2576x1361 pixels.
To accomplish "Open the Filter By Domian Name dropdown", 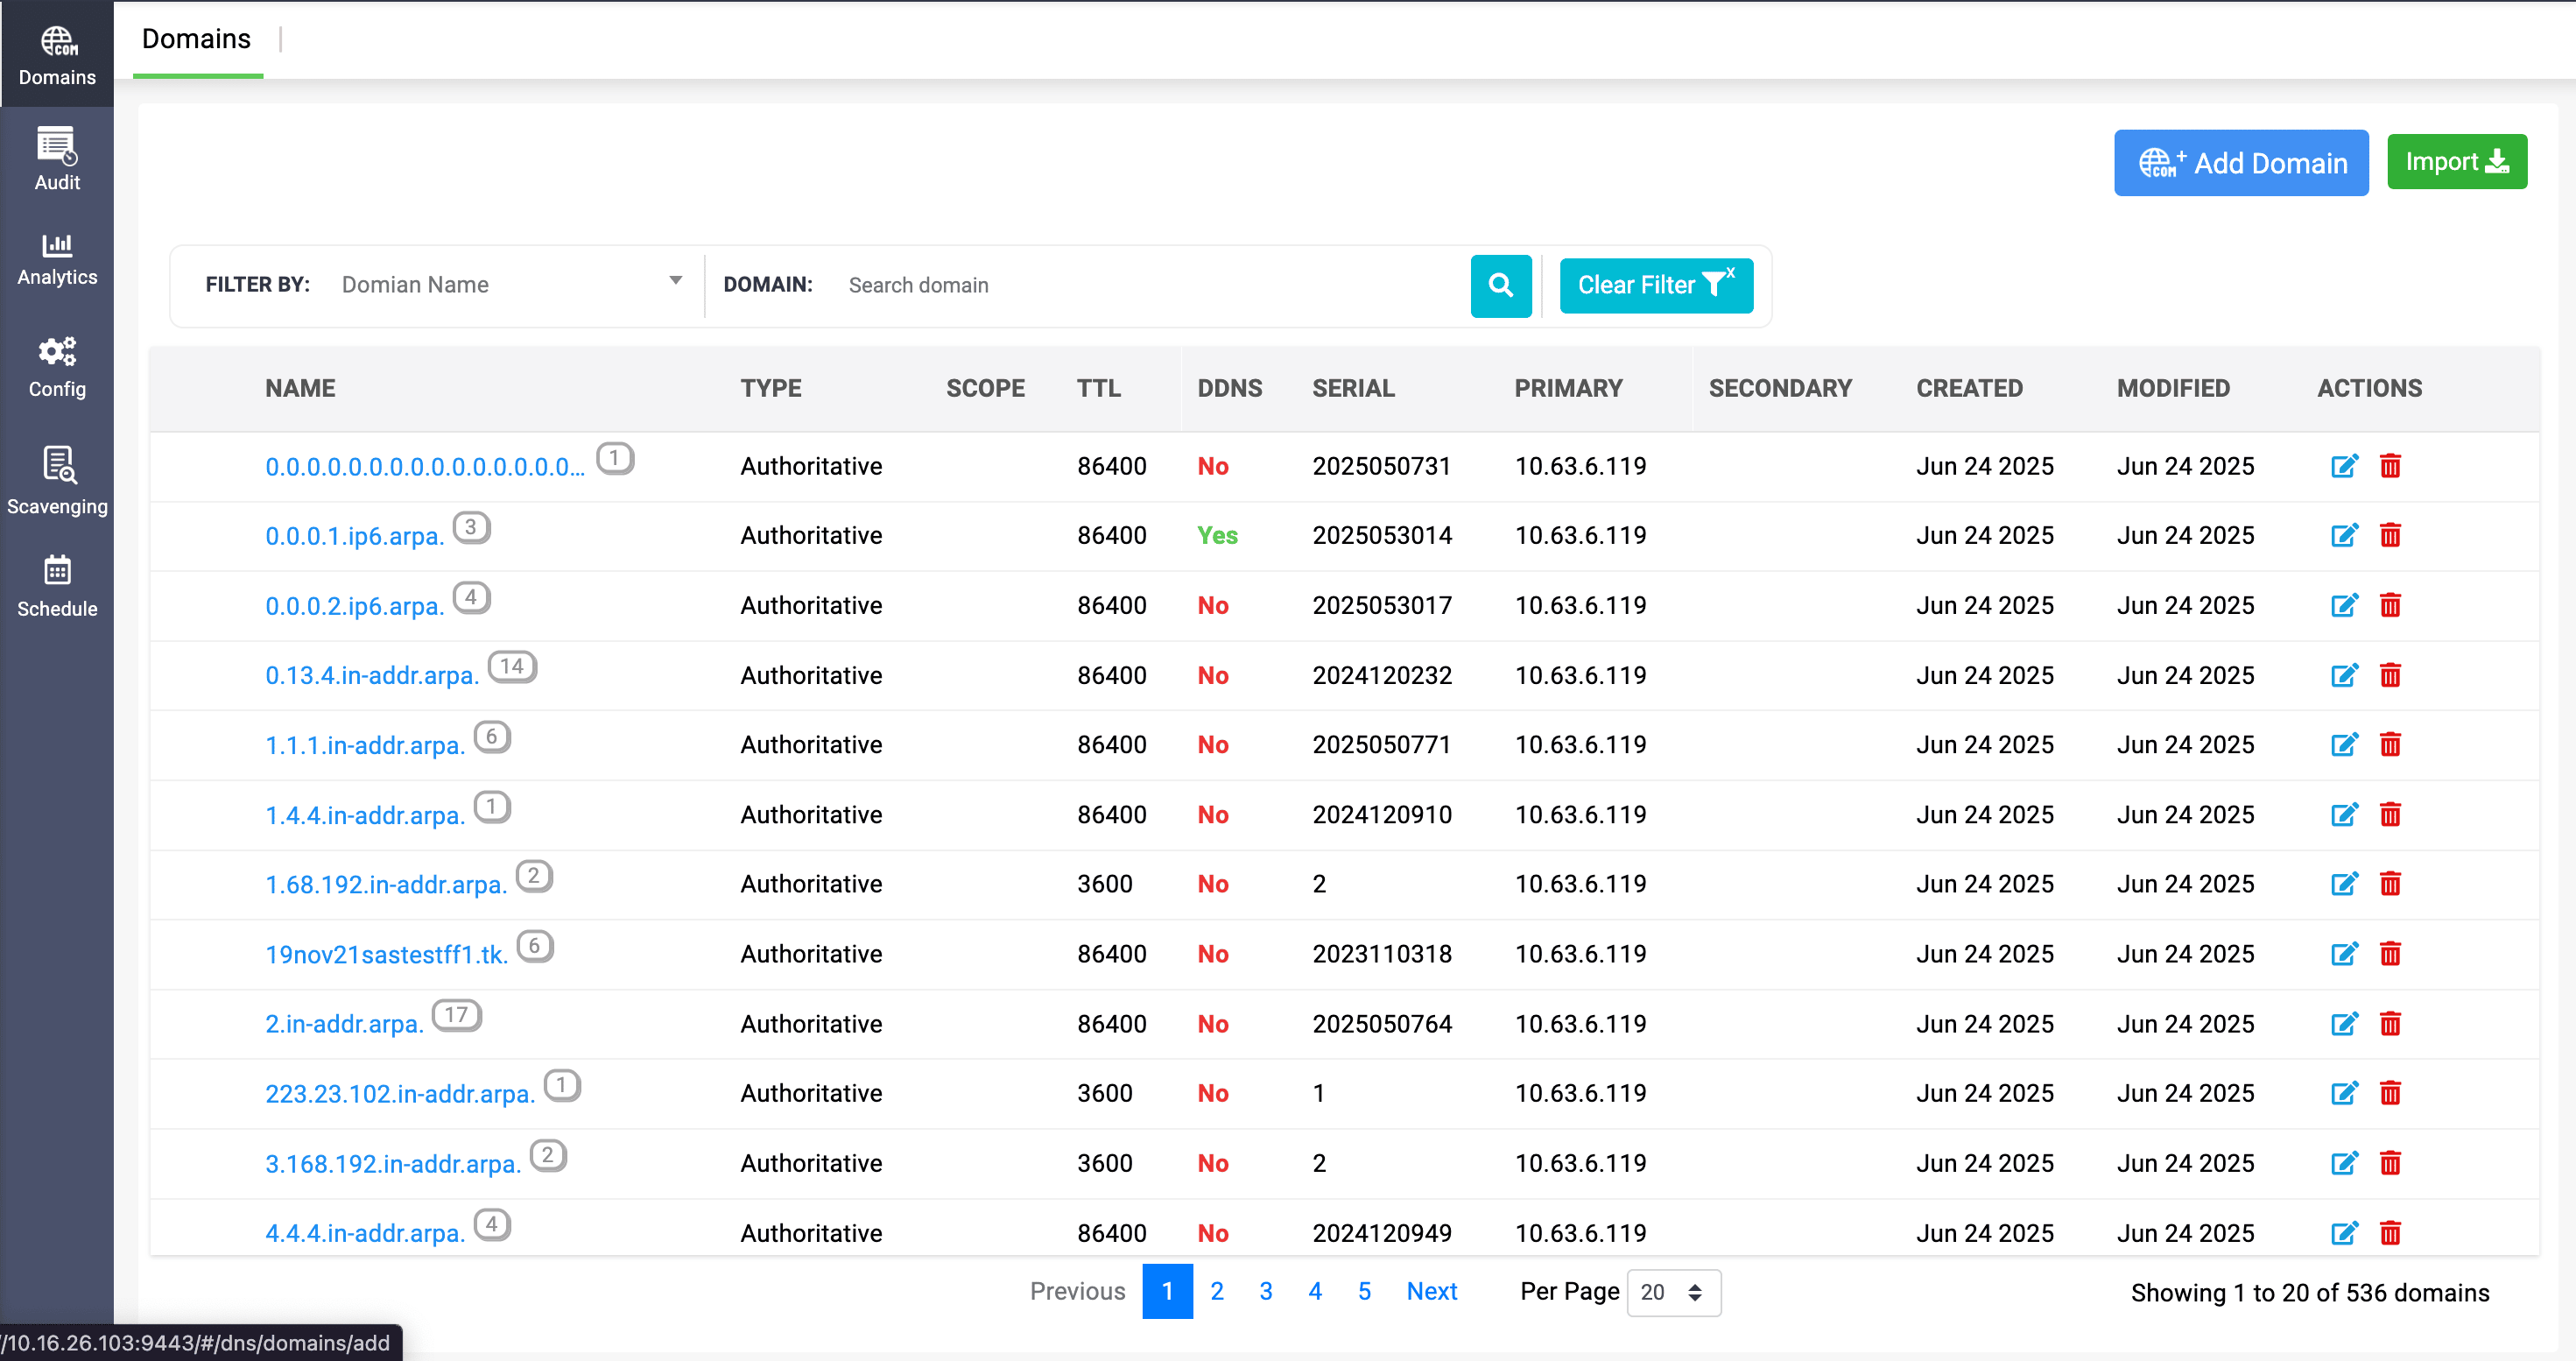I will (511, 285).
